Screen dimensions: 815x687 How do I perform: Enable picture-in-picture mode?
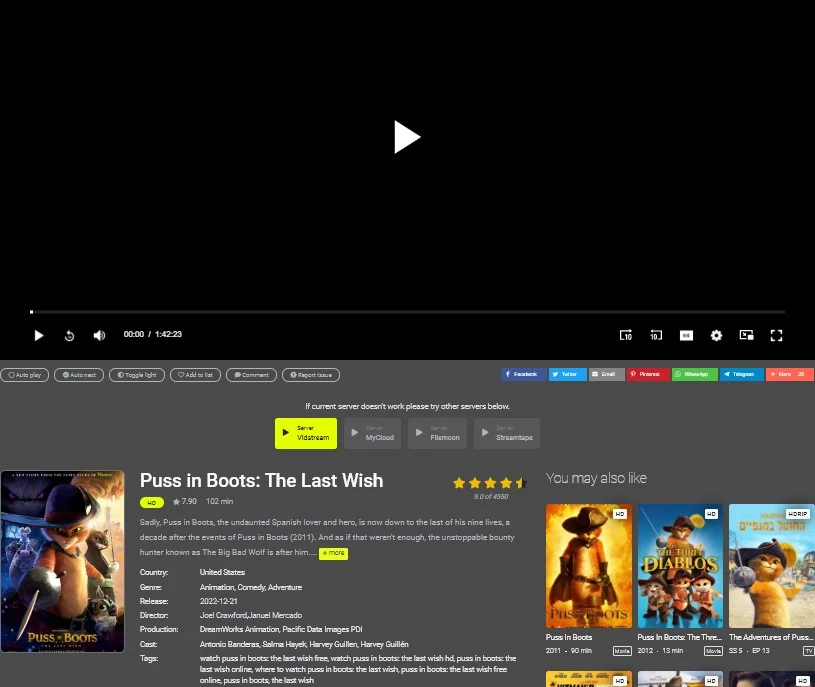coord(746,335)
